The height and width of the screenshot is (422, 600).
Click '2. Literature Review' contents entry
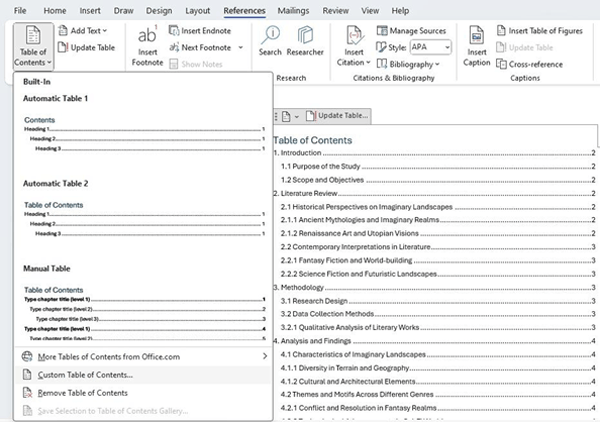[x=434, y=193]
